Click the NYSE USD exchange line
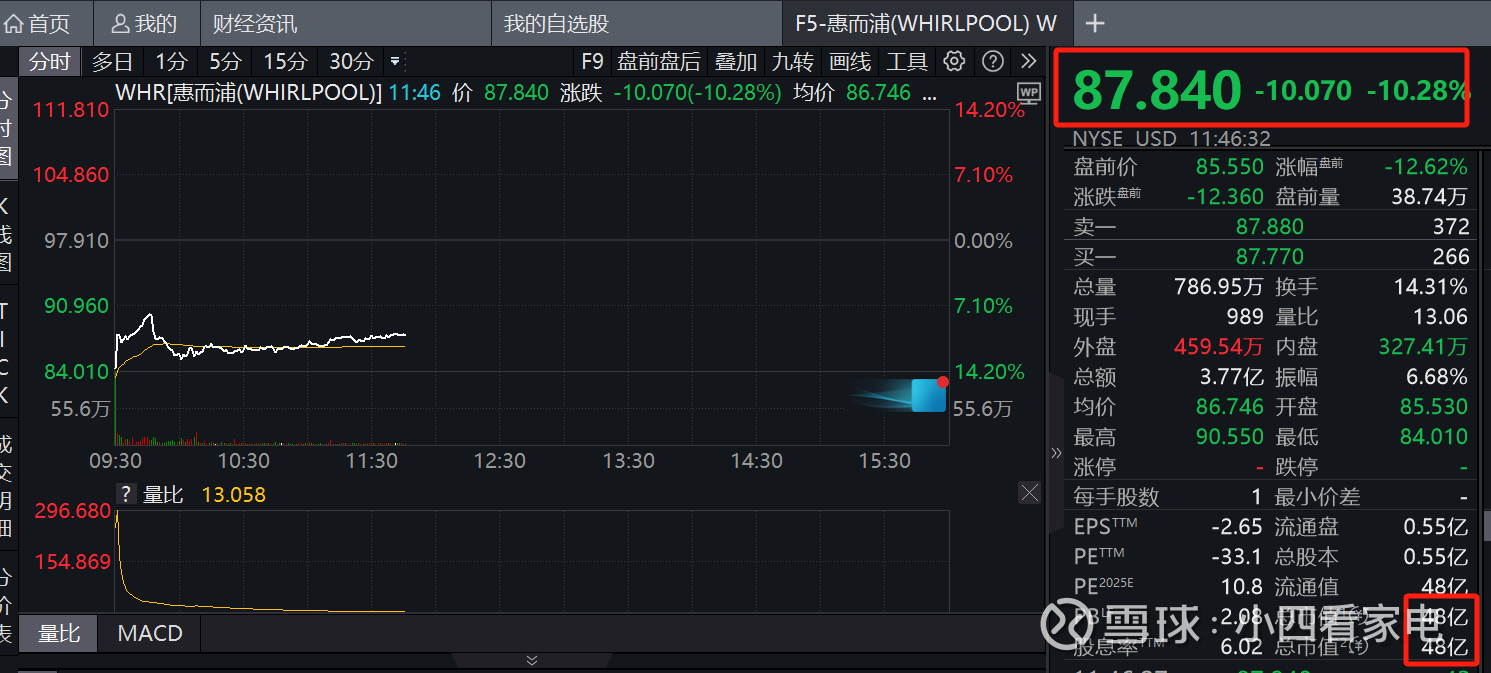The image size is (1491, 673). [x=1172, y=139]
